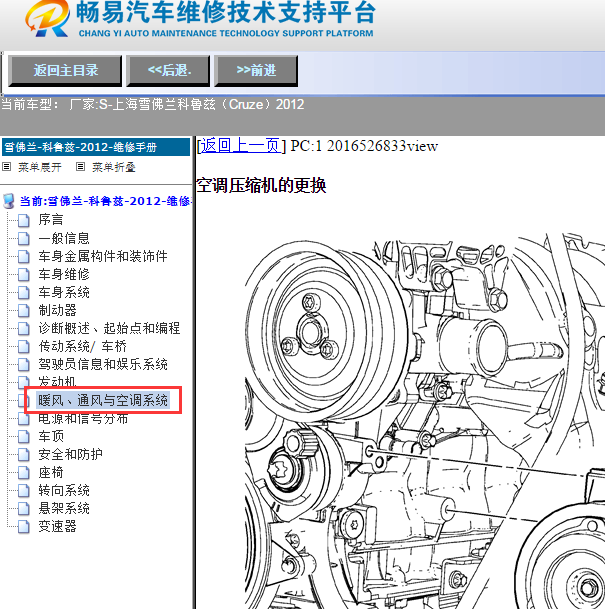
Task: Click the 返回主目录 button
Action: coord(65,70)
